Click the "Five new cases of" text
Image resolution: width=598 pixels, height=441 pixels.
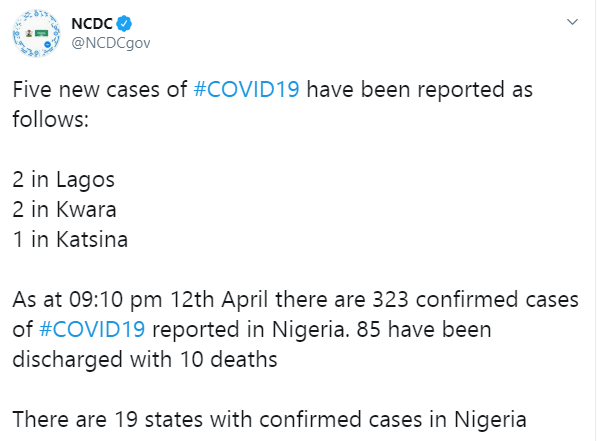click(100, 90)
